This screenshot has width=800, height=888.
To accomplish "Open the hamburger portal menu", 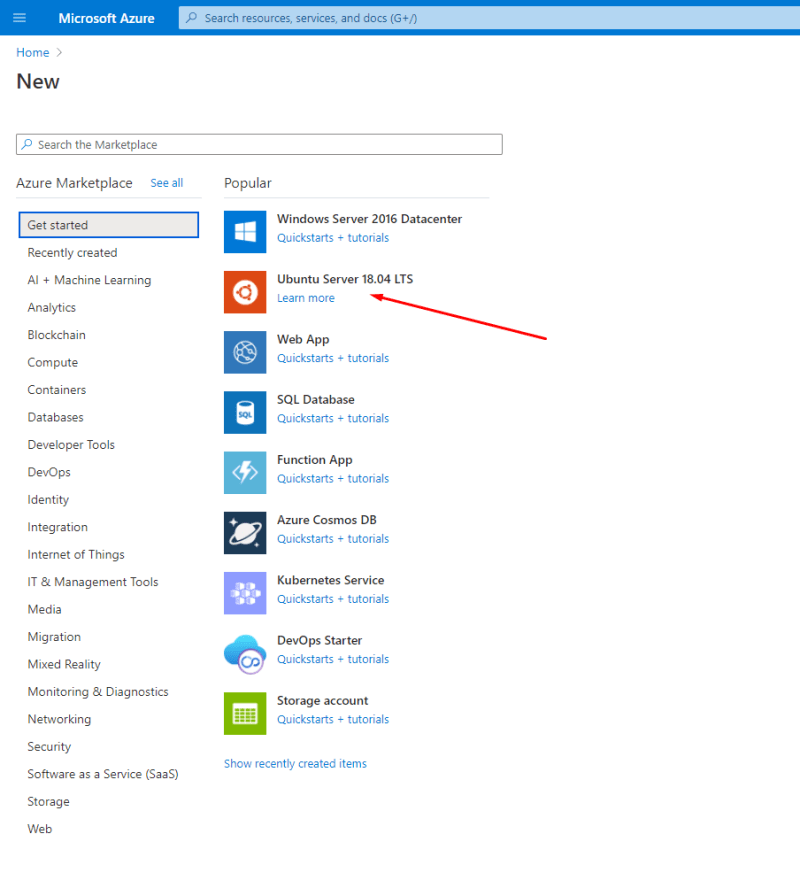I will point(19,18).
